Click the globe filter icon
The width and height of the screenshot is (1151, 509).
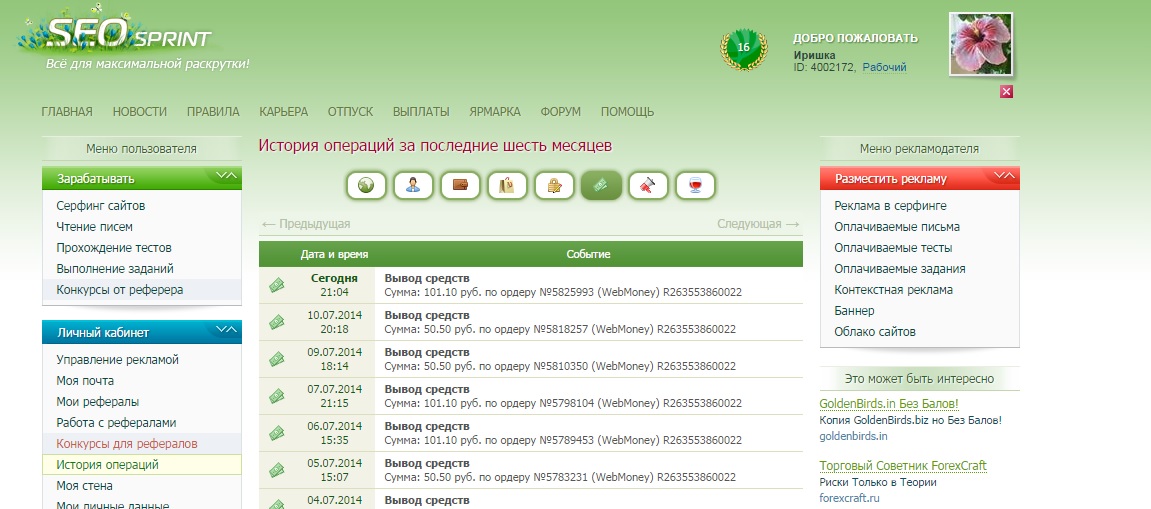click(x=366, y=185)
